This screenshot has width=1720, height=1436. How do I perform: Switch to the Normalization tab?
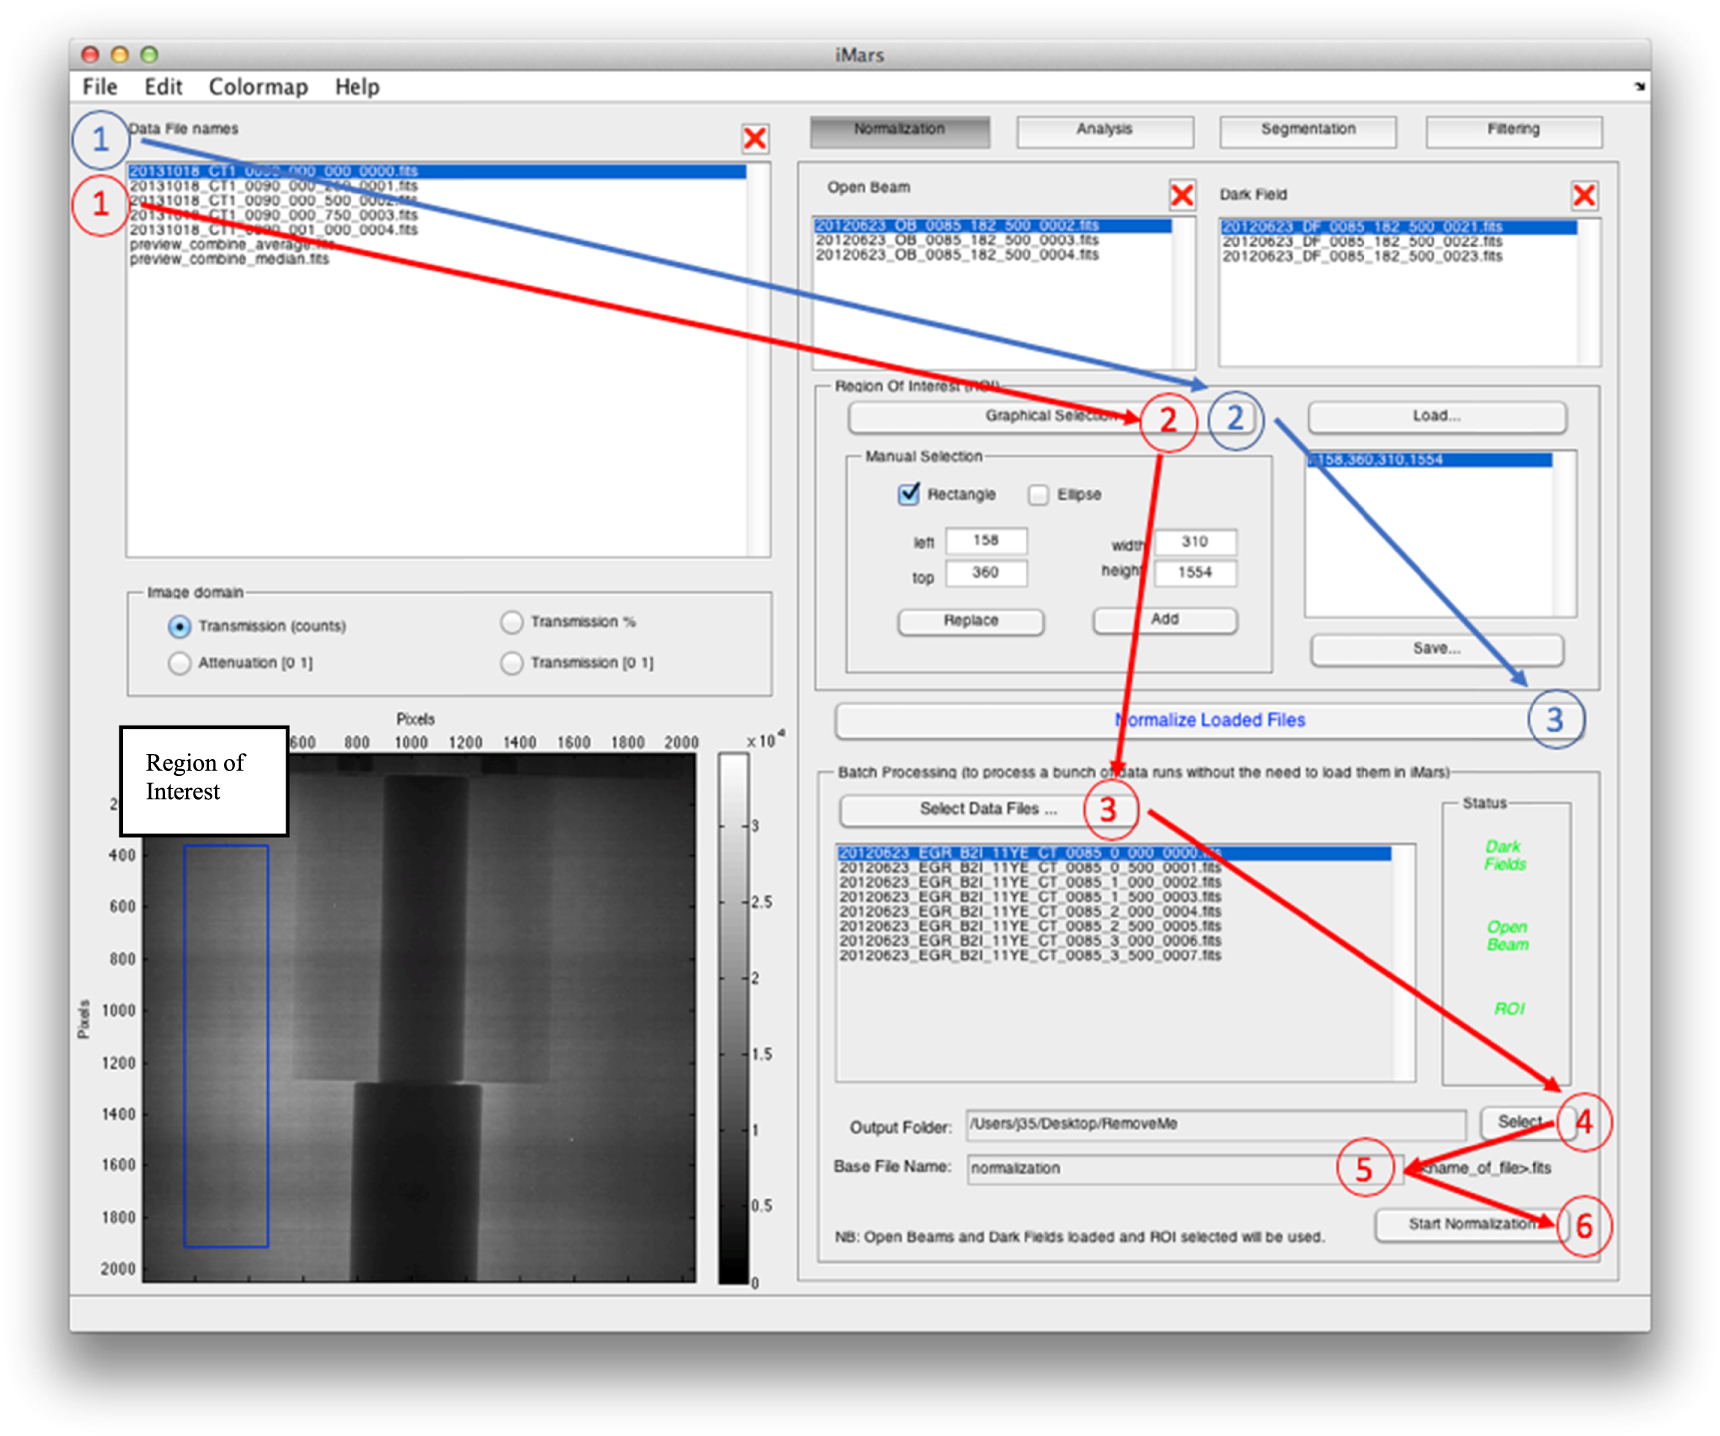tap(900, 130)
